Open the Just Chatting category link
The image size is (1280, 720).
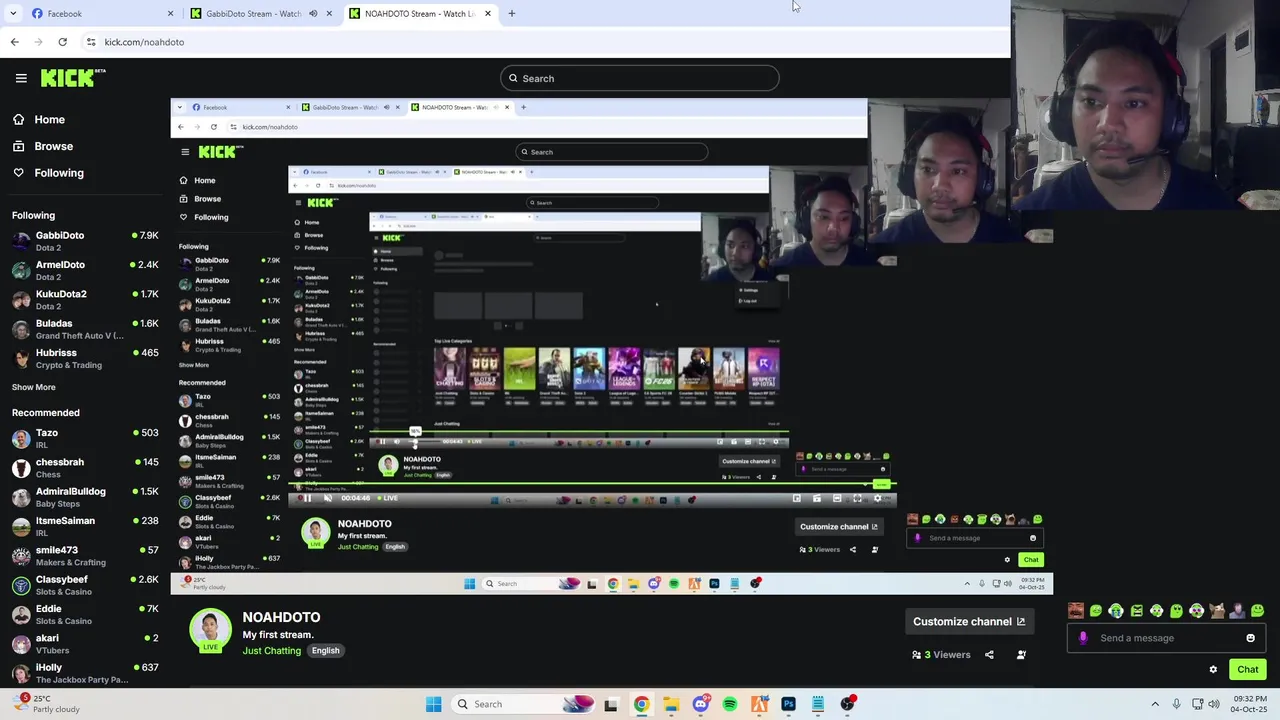tap(271, 651)
